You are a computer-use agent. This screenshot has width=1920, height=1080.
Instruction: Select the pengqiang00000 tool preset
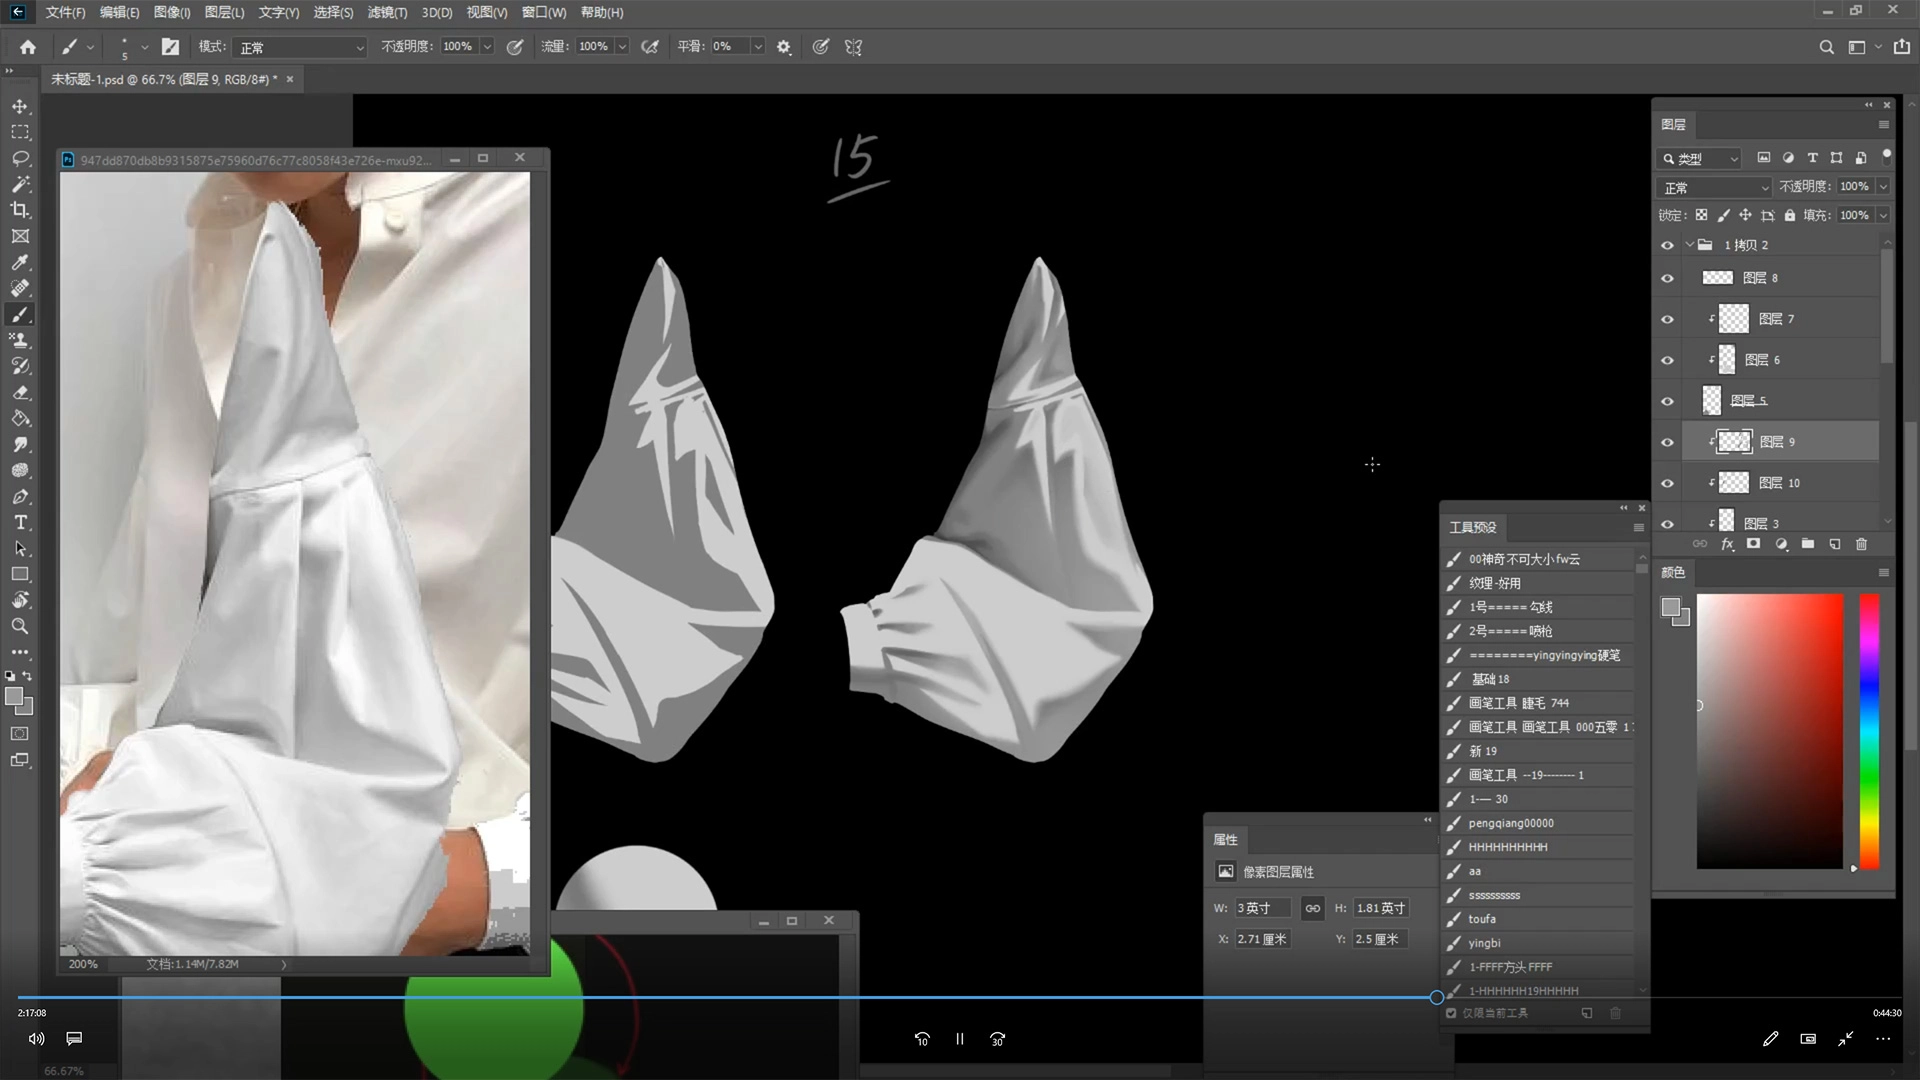tap(1510, 823)
